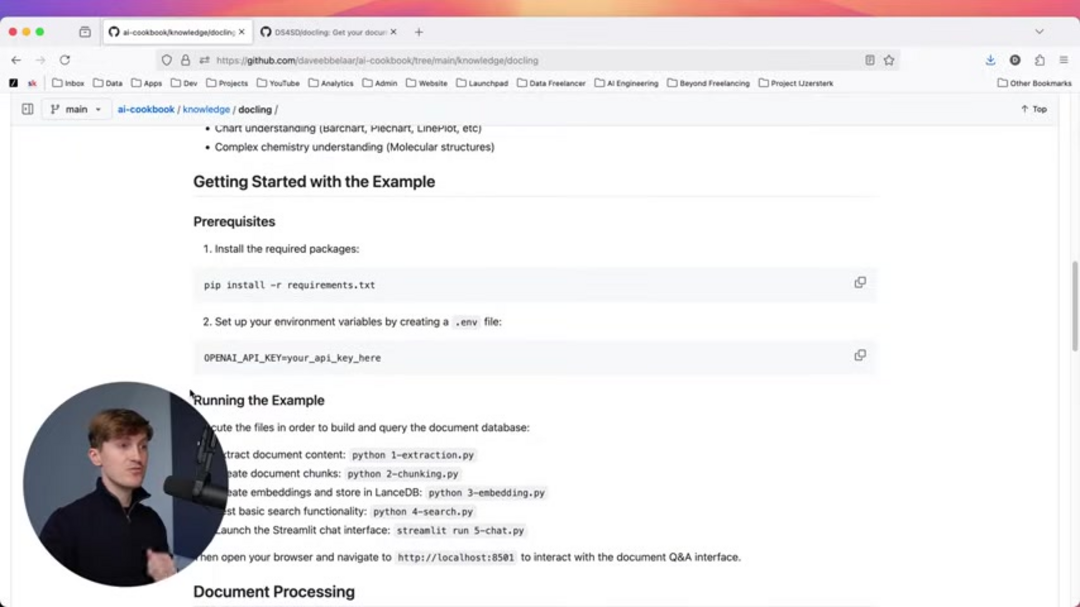Copy the OPENAI_API_KEY code snippet
Image resolution: width=1080 pixels, height=607 pixels.
coord(860,355)
